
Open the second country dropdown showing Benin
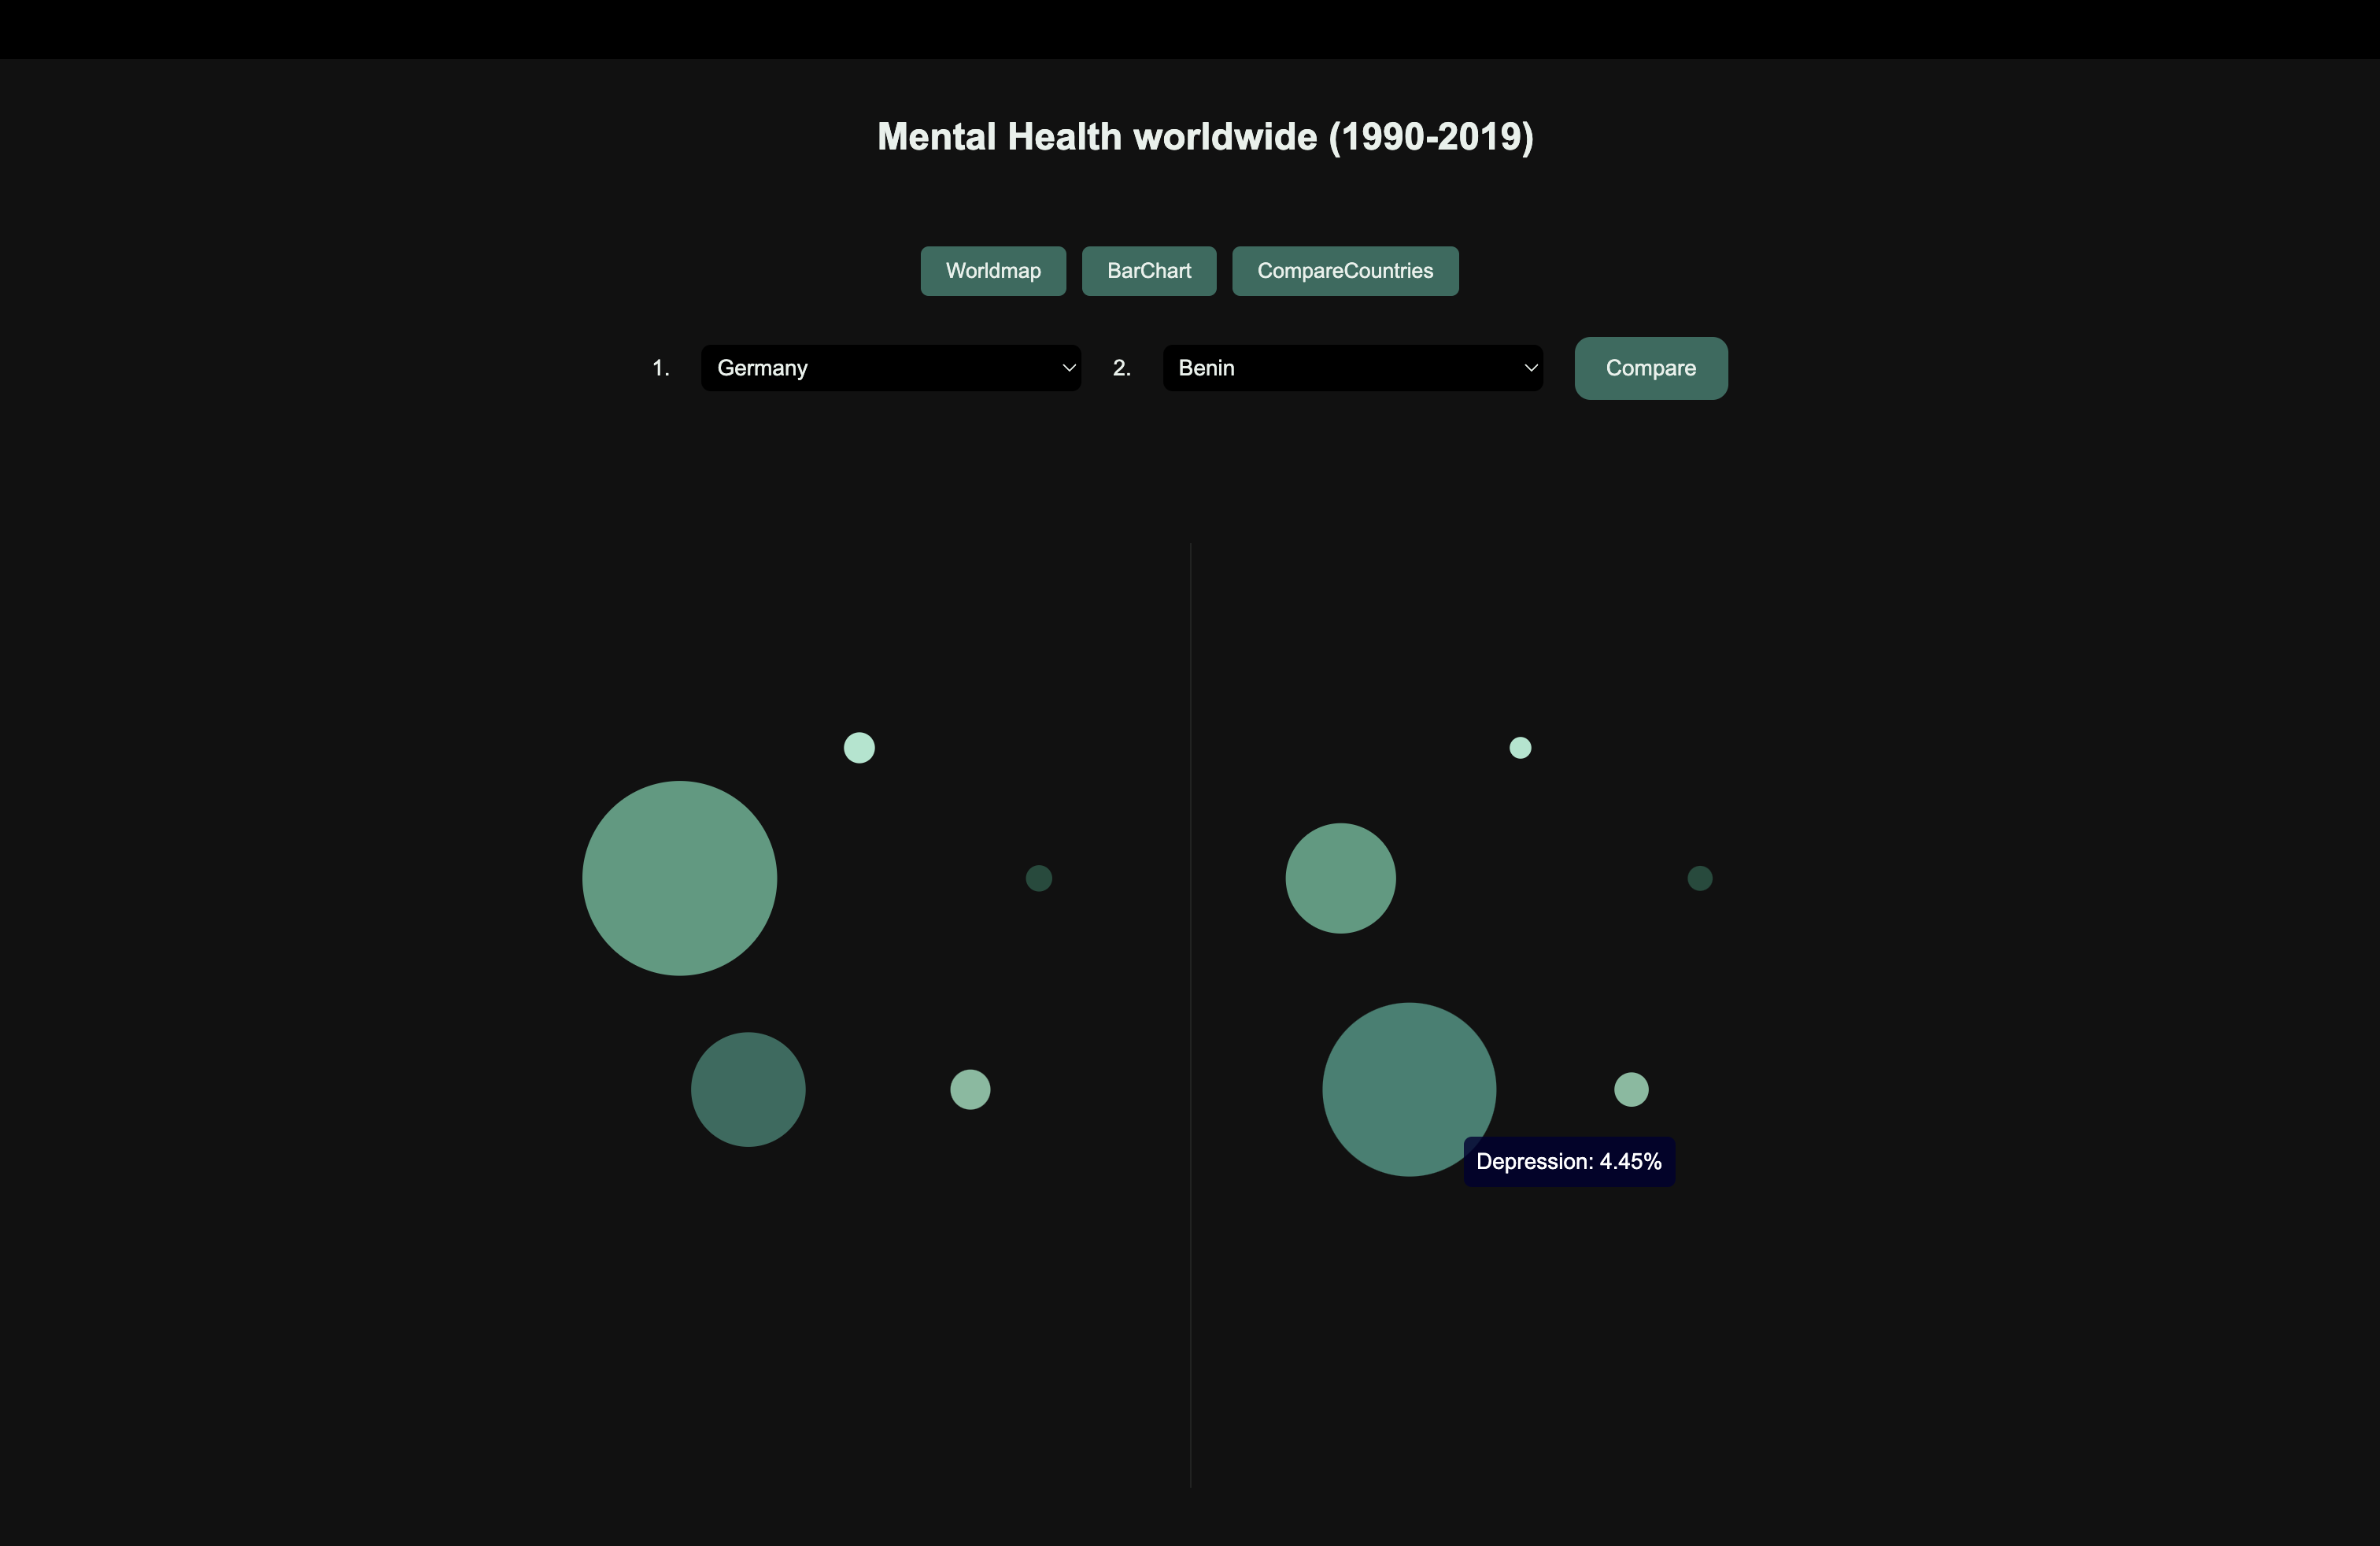click(x=1353, y=368)
